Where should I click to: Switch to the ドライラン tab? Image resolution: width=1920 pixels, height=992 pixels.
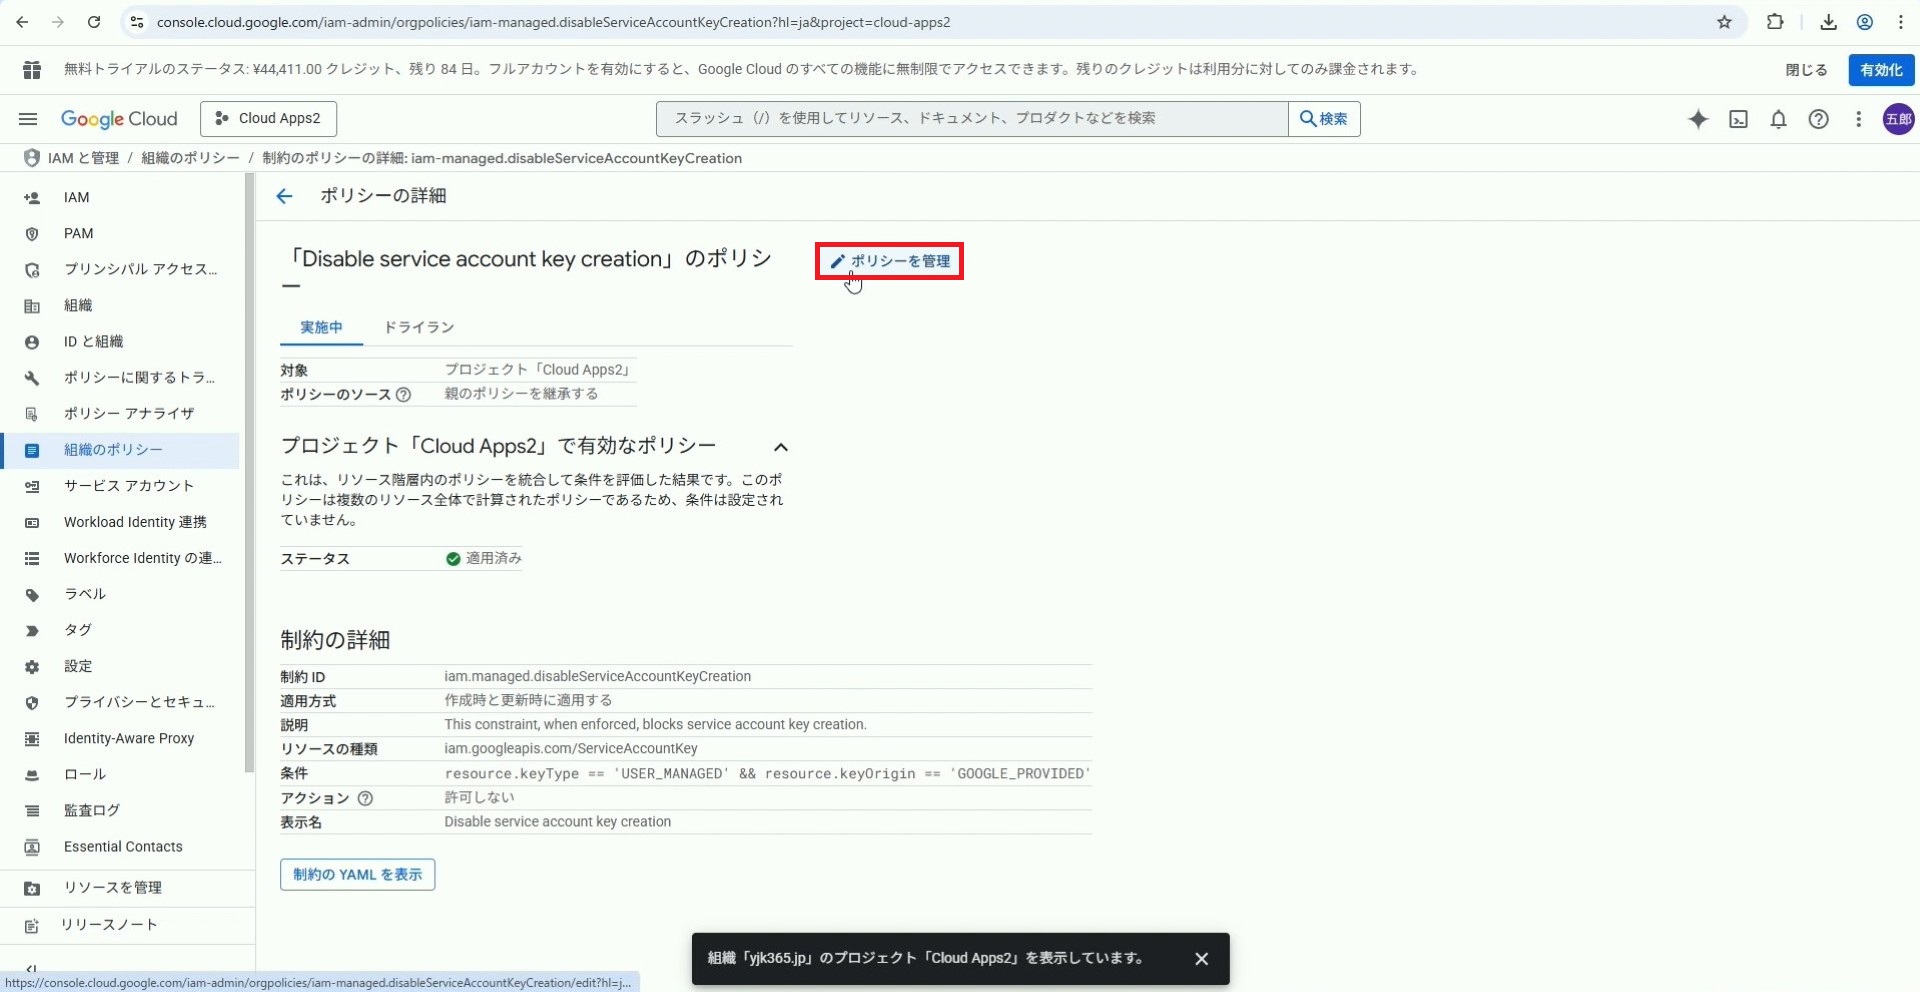pyautogui.click(x=419, y=328)
